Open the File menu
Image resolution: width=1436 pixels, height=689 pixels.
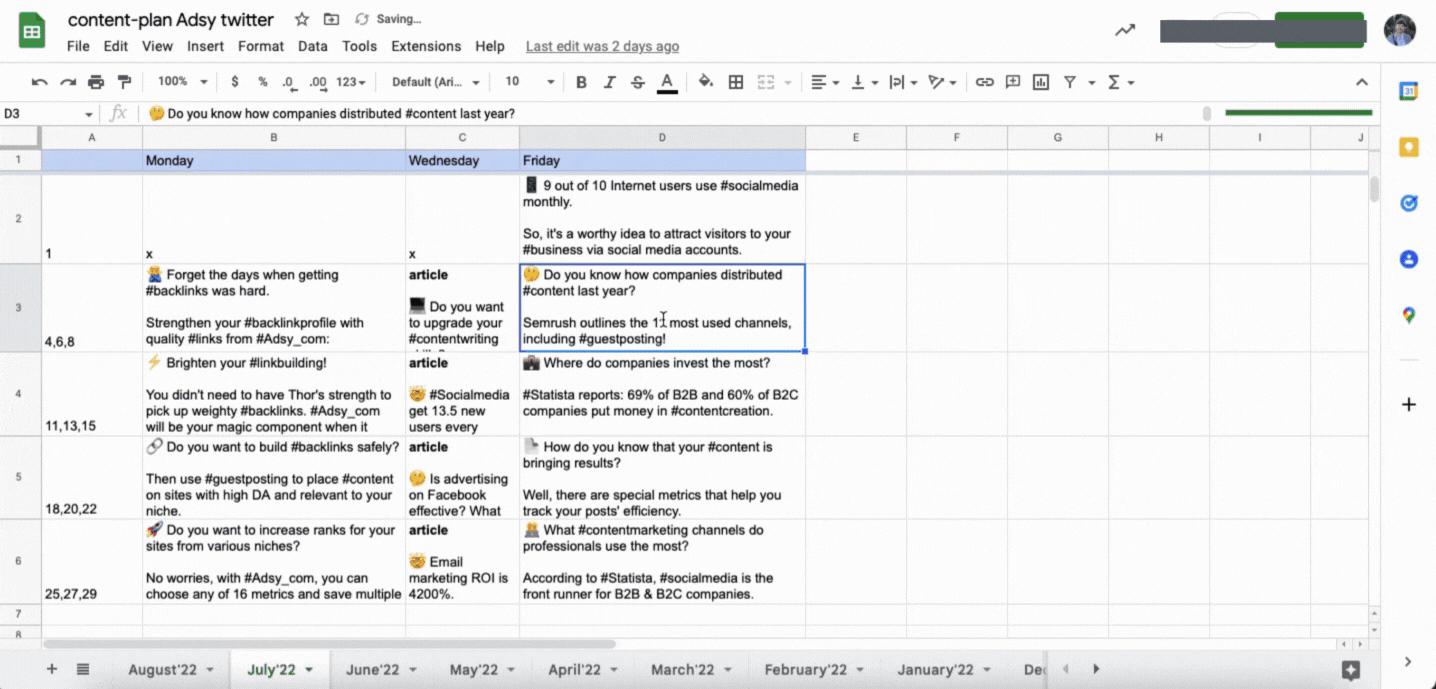tap(78, 46)
